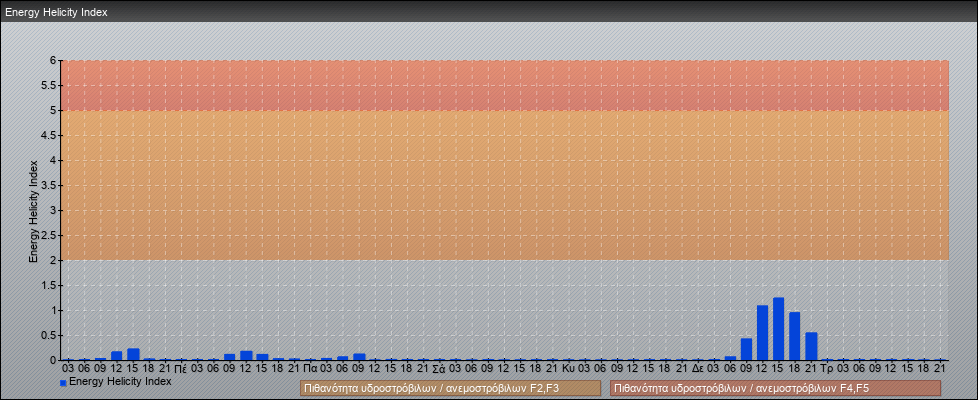Click the y-axis value 3.5 label
978x400 pixels.
pos(50,185)
